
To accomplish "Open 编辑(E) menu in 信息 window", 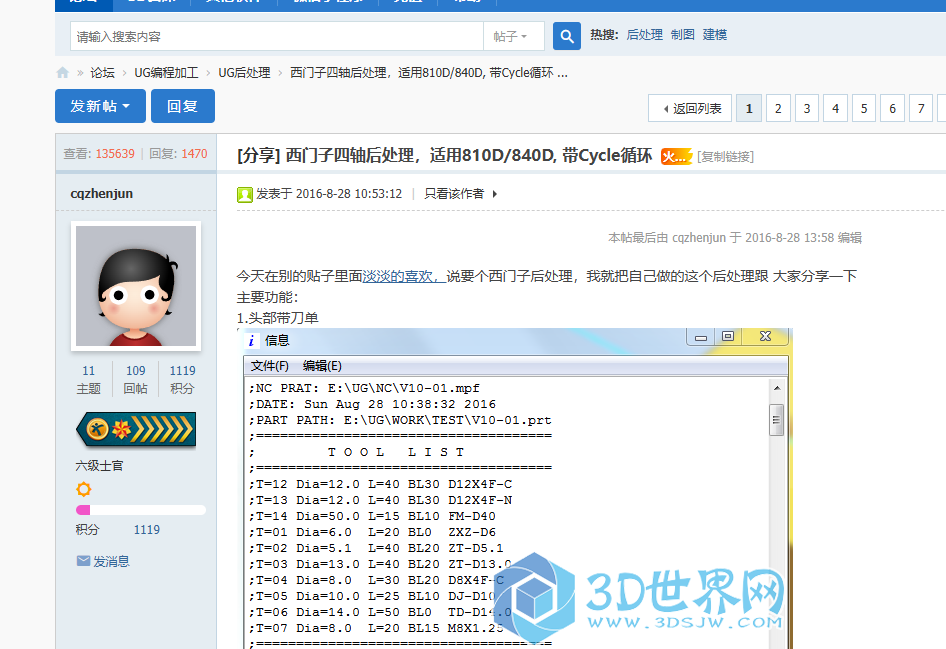I will coord(322,366).
